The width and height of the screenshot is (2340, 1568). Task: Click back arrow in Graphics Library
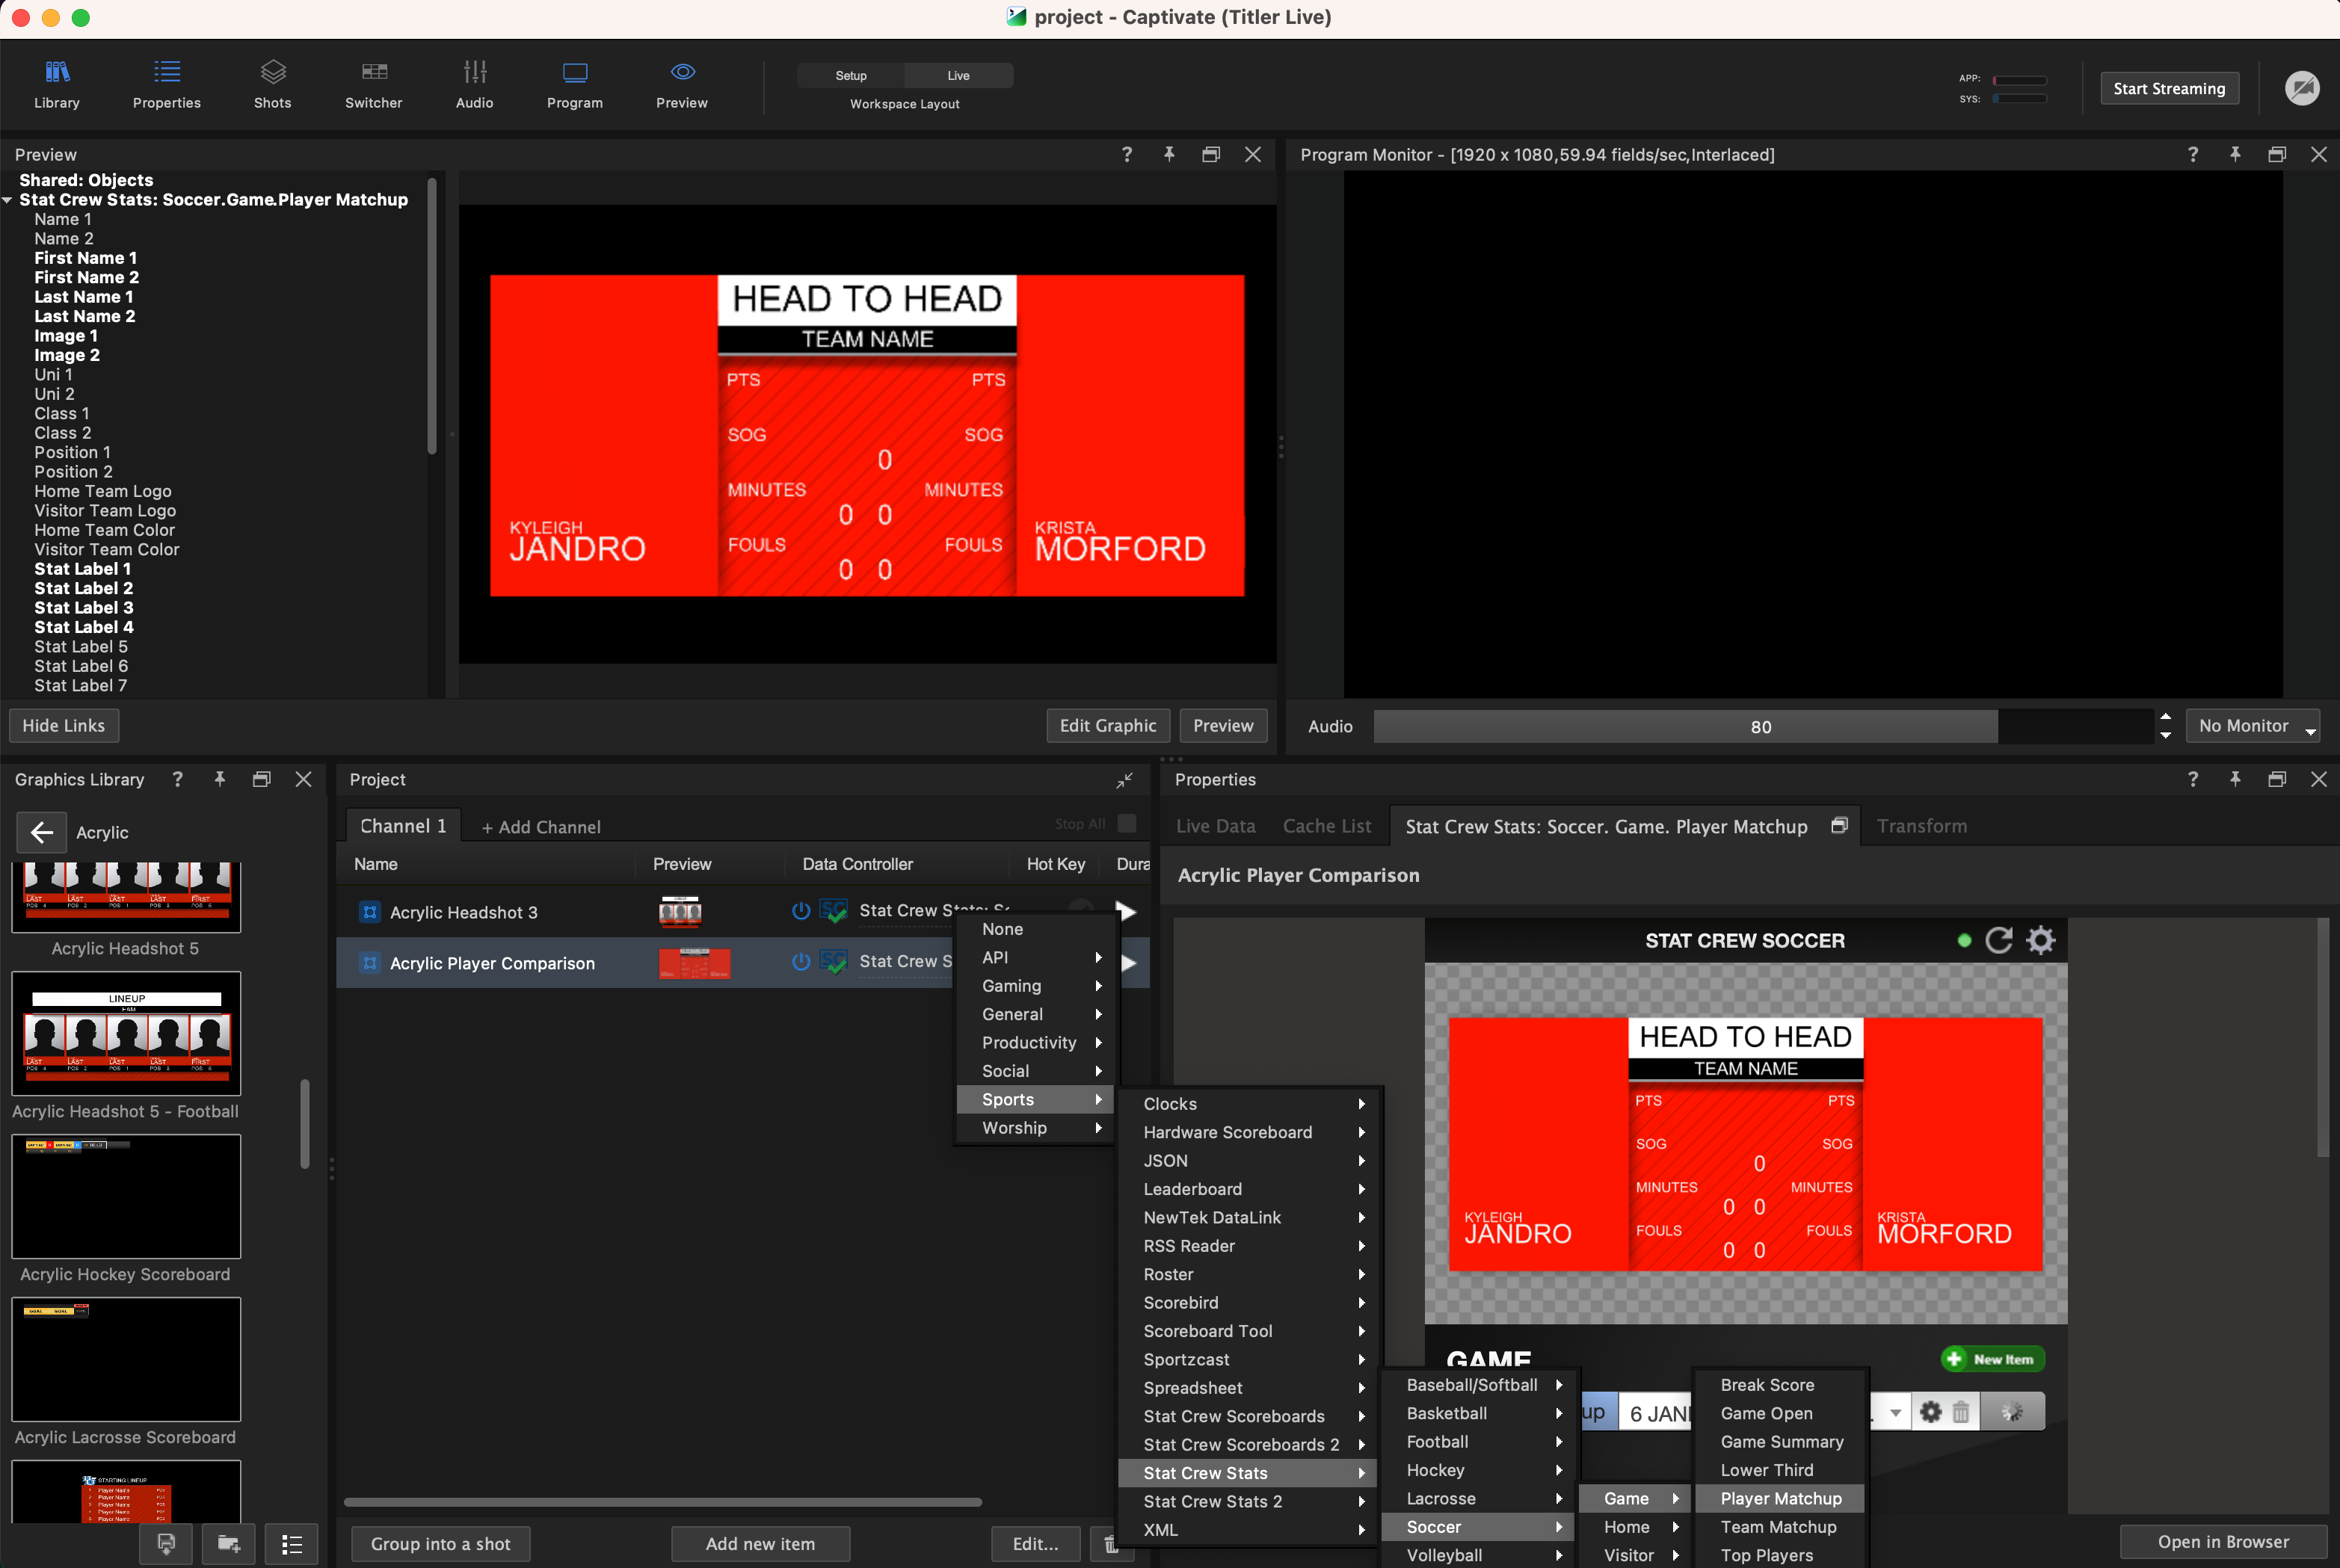point(41,832)
